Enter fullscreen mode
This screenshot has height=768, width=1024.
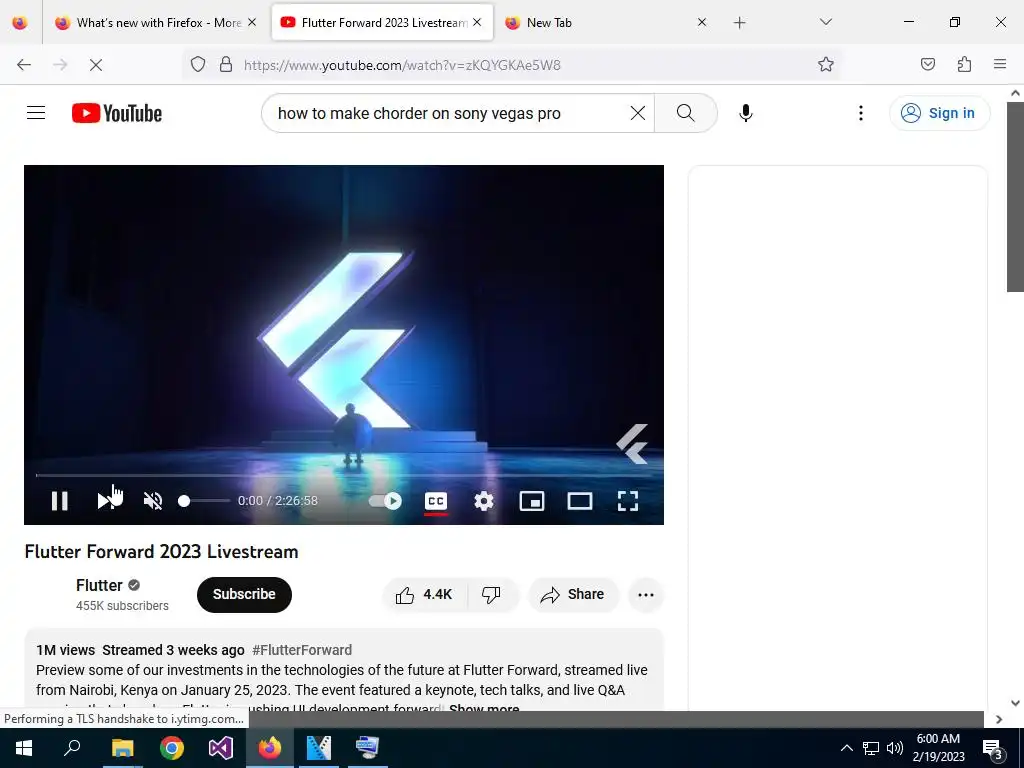pyautogui.click(x=628, y=501)
